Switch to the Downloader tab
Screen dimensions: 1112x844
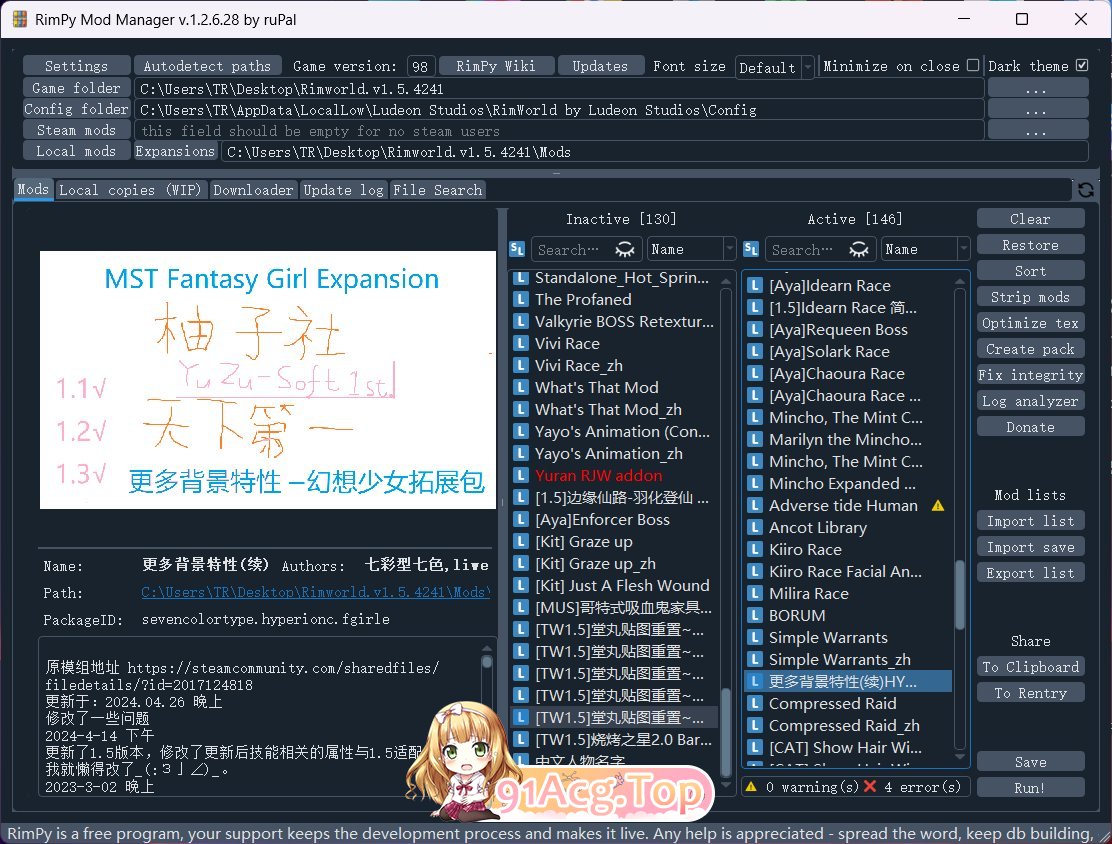(254, 190)
